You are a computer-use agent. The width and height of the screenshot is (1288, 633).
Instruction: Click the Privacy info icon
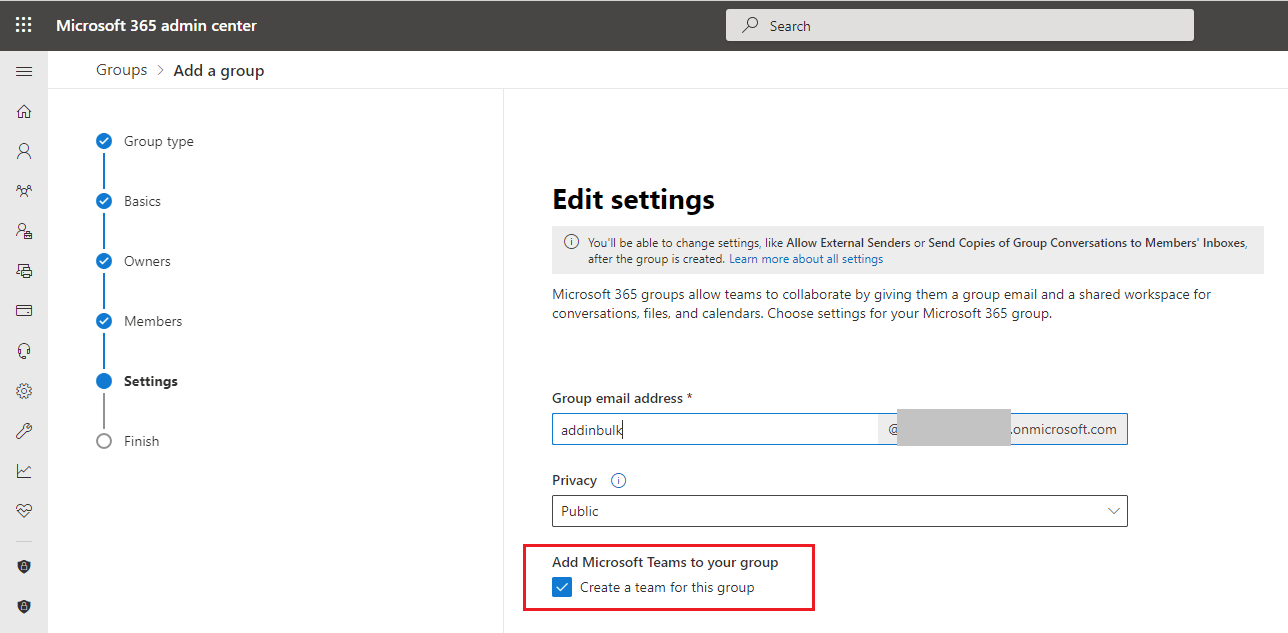[618, 480]
